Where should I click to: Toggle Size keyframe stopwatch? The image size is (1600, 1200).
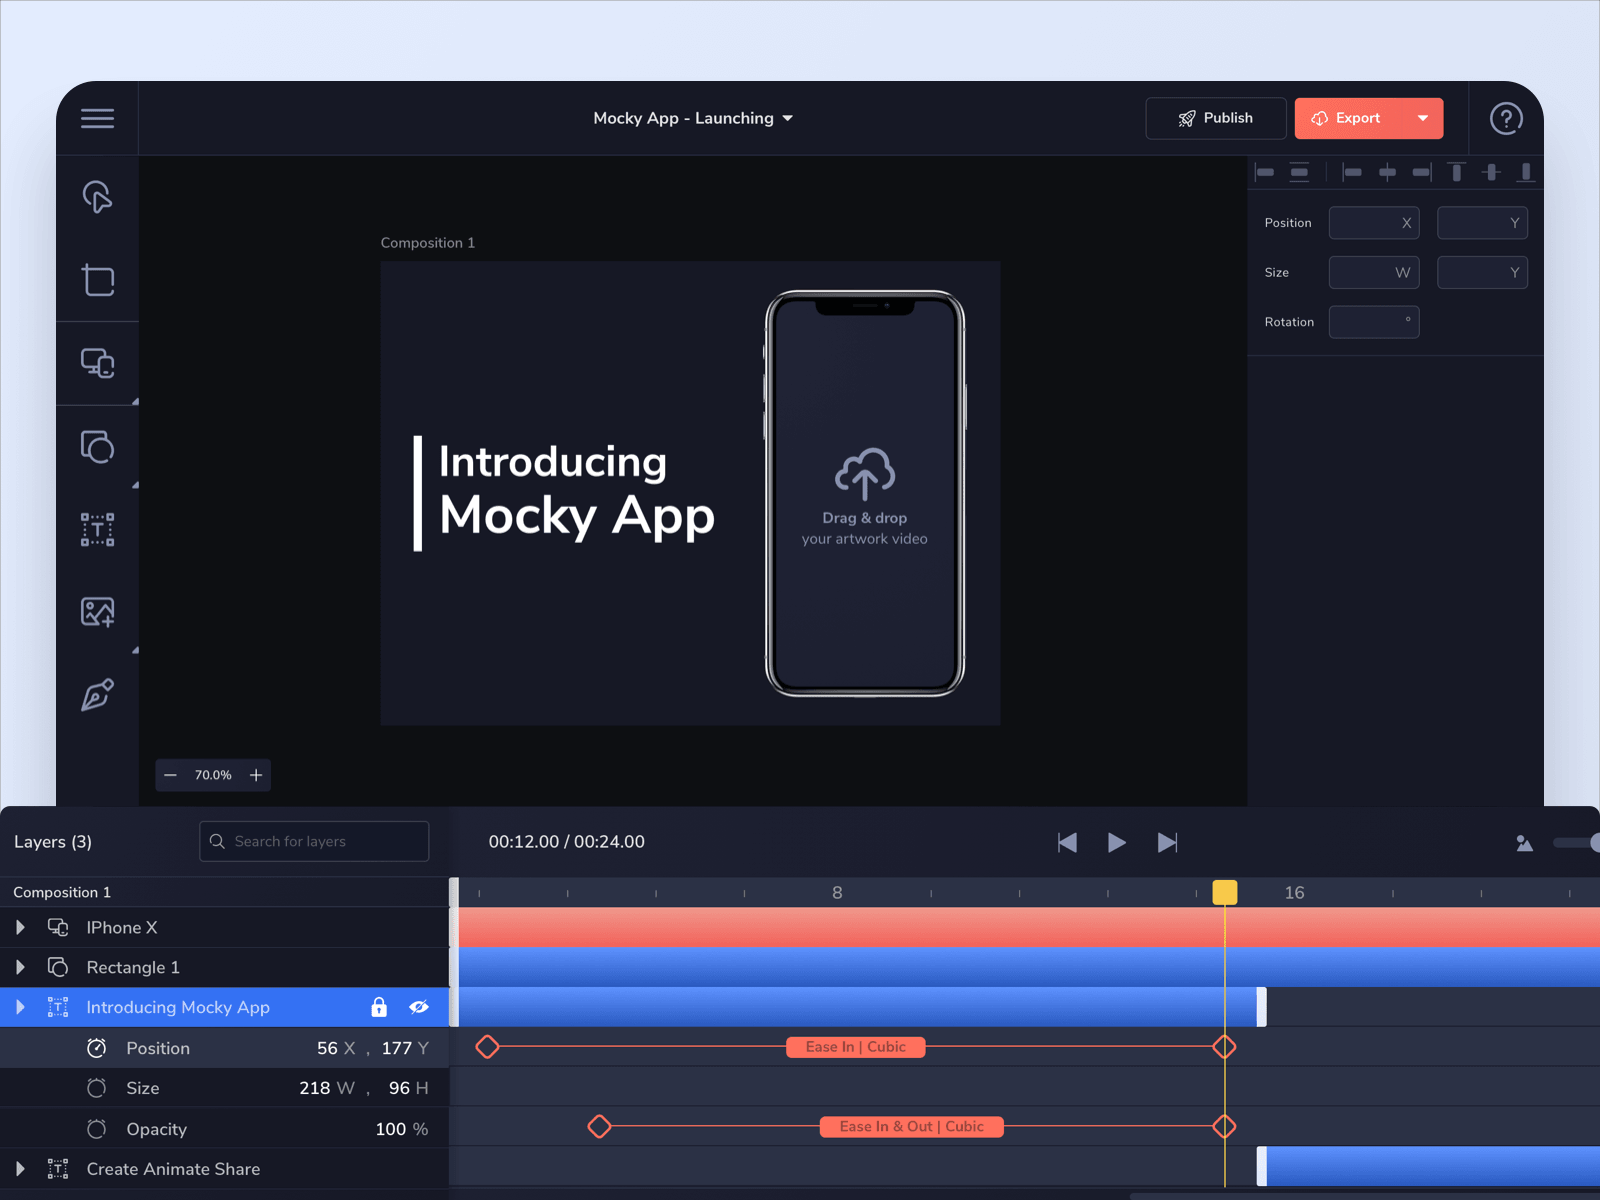(96, 1088)
